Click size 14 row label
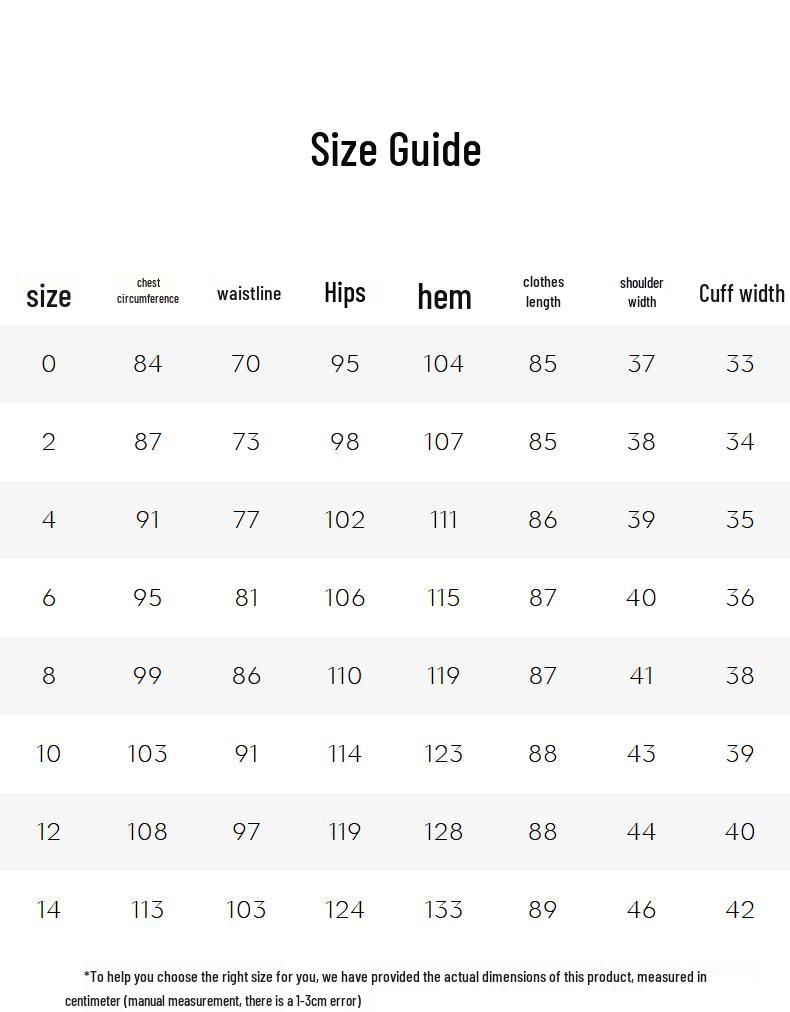 pos(48,910)
